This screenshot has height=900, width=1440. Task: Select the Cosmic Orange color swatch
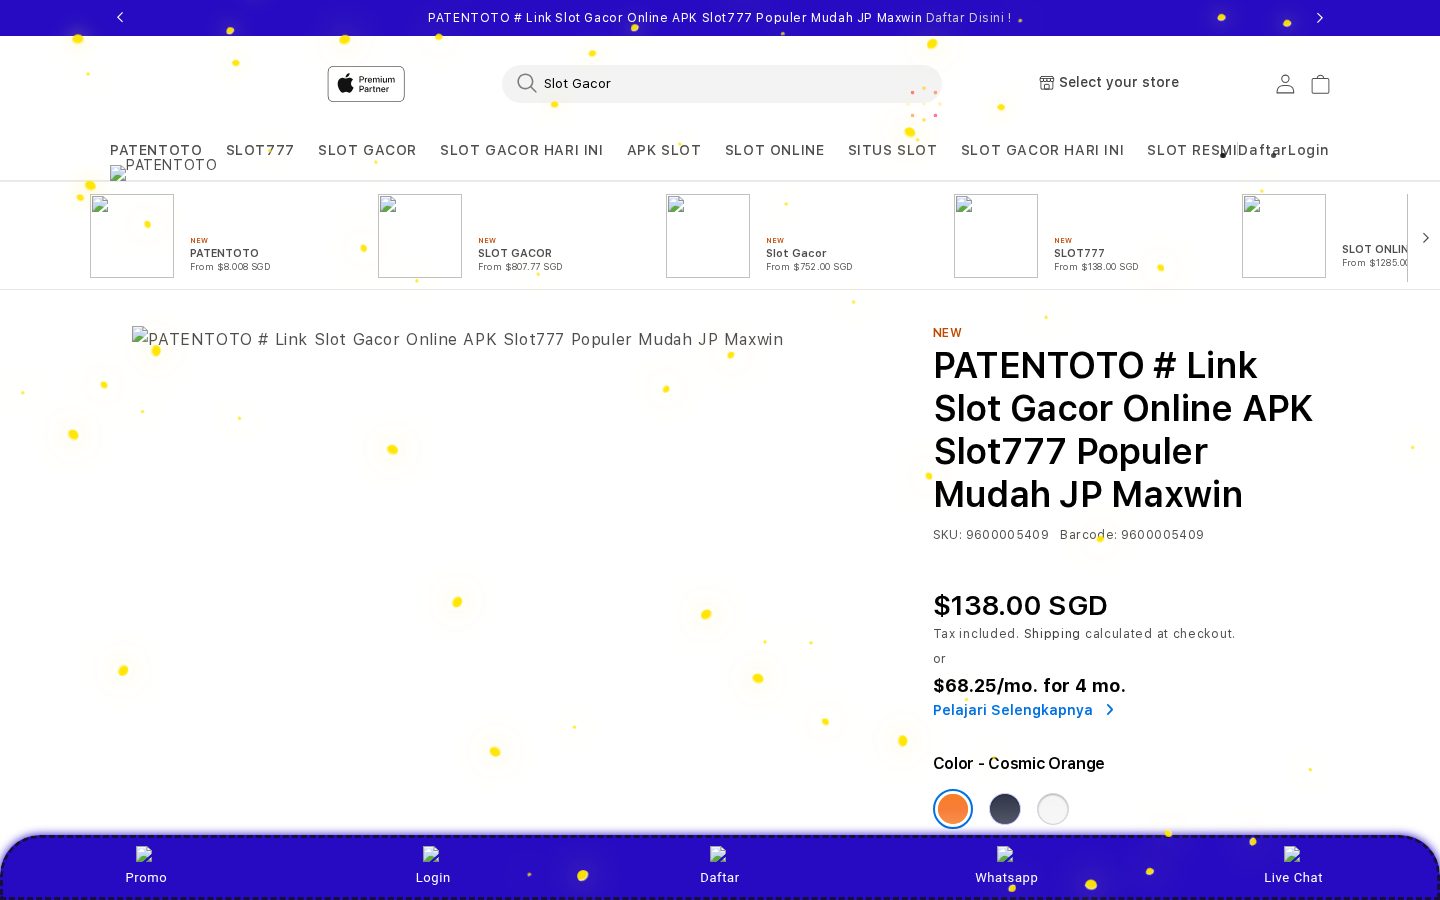(x=953, y=809)
